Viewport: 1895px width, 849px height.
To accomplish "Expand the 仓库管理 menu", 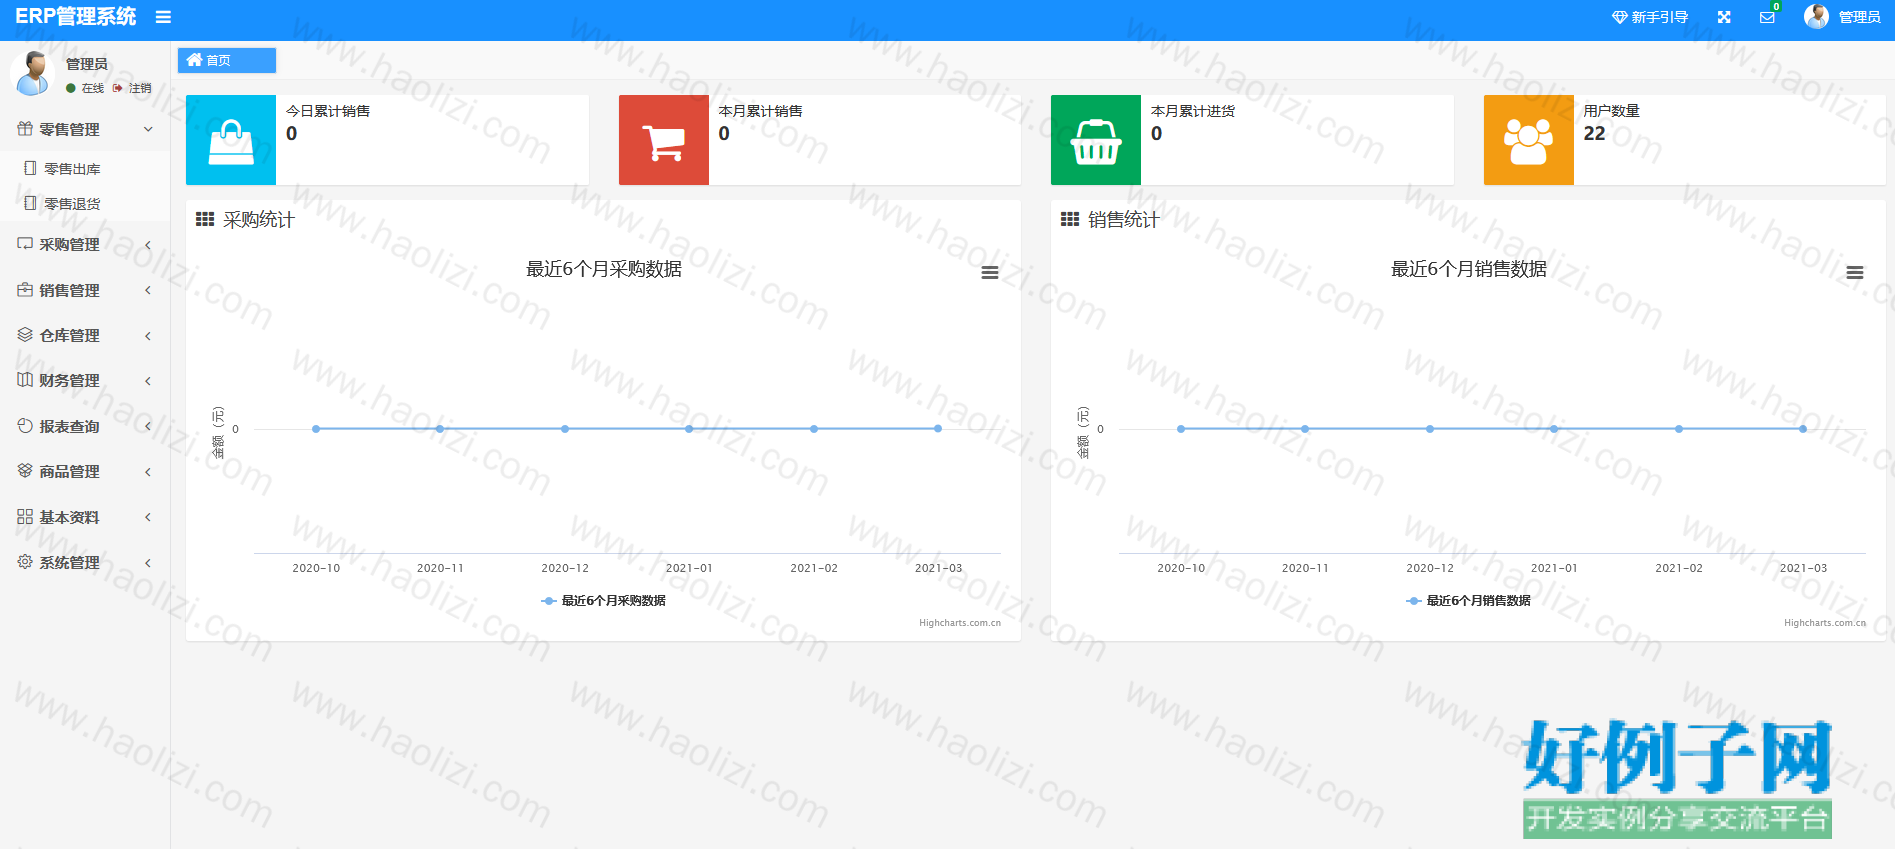I will click(85, 335).
